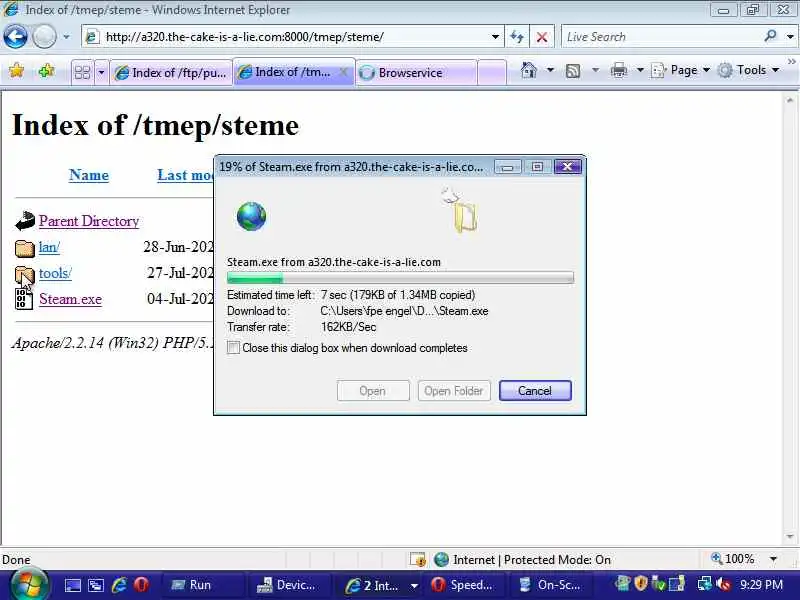The width and height of the screenshot is (800, 600).
Task: Minimize the download dialog window
Action: (507, 167)
